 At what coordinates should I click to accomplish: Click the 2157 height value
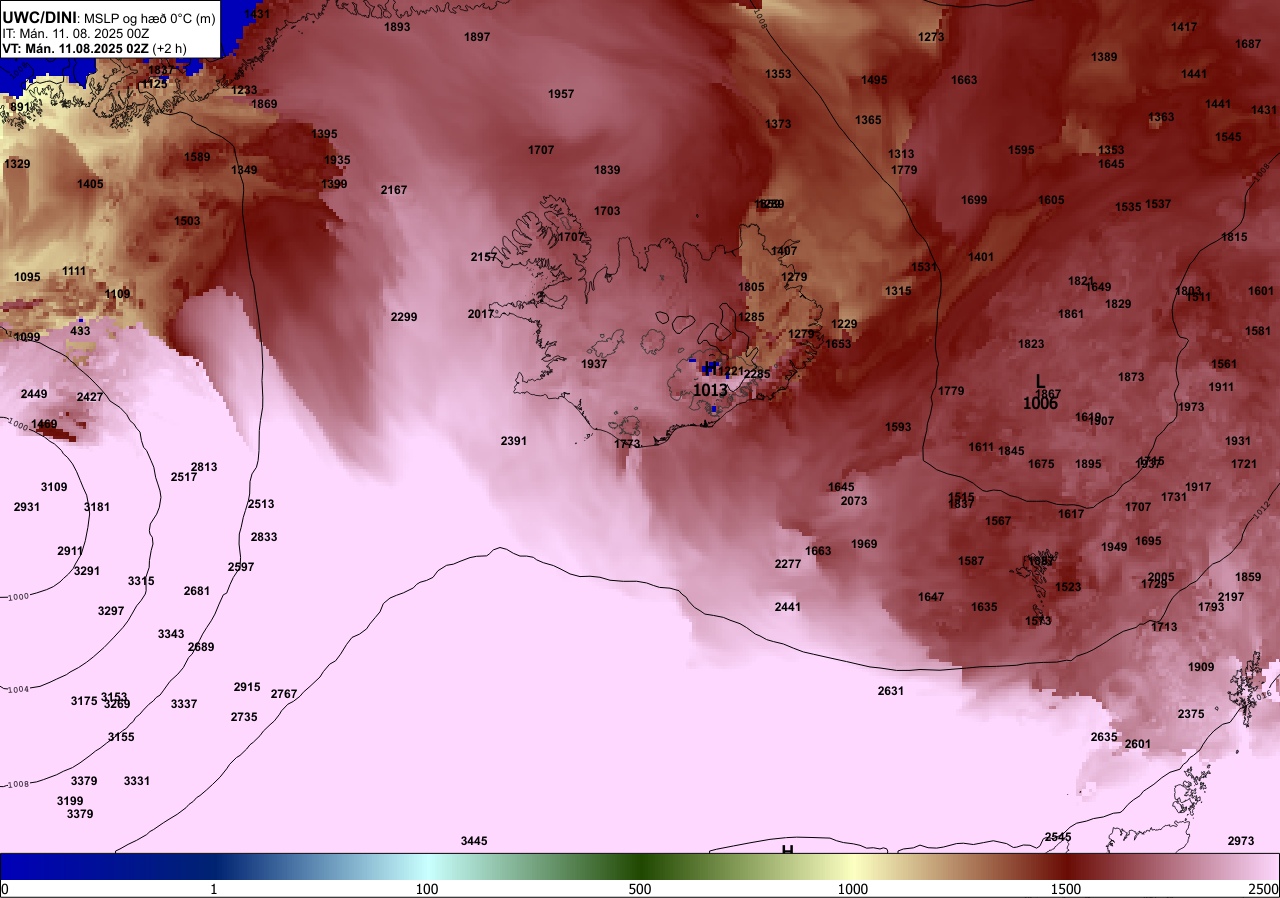(484, 257)
